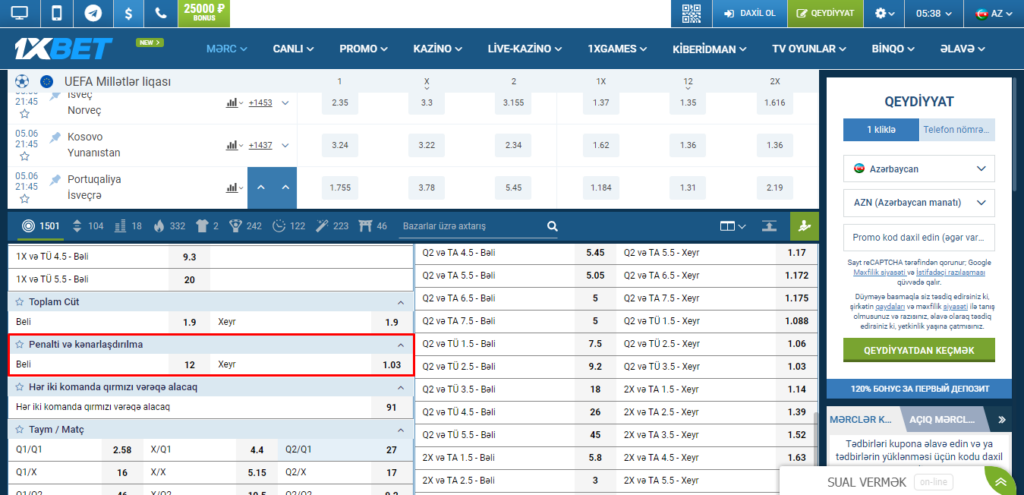The width and height of the screenshot is (1024, 495).
Task: Click the 1XBET logo
Action: click(x=63, y=48)
